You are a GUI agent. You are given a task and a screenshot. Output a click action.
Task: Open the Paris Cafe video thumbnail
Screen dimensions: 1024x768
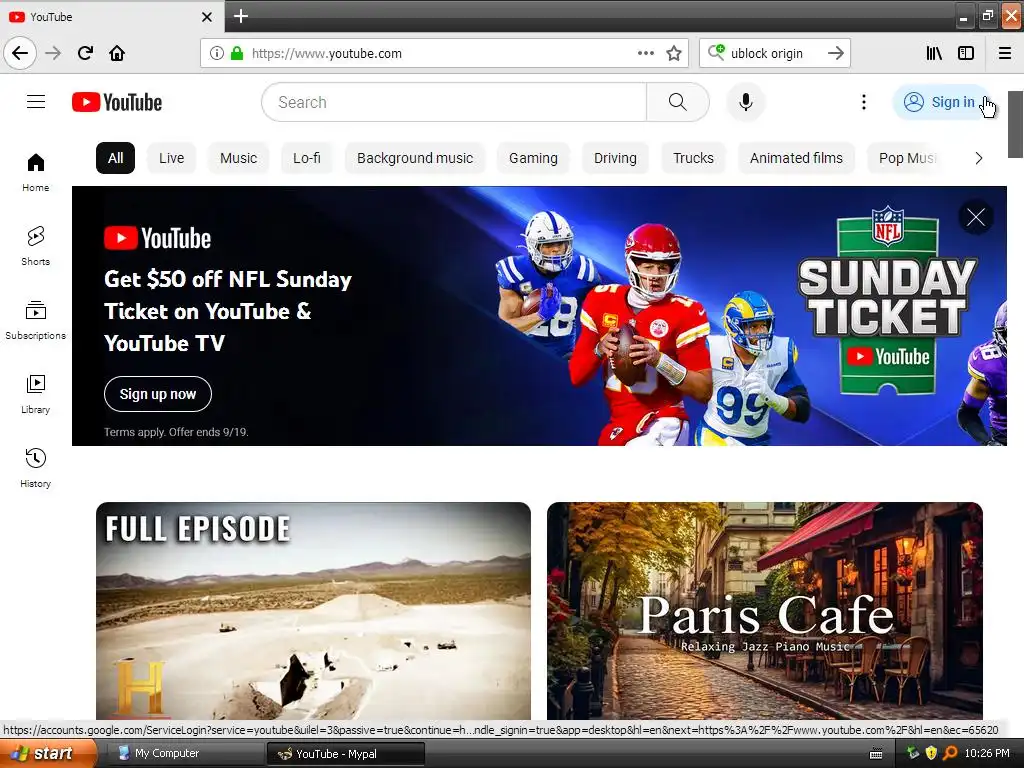tap(765, 611)
